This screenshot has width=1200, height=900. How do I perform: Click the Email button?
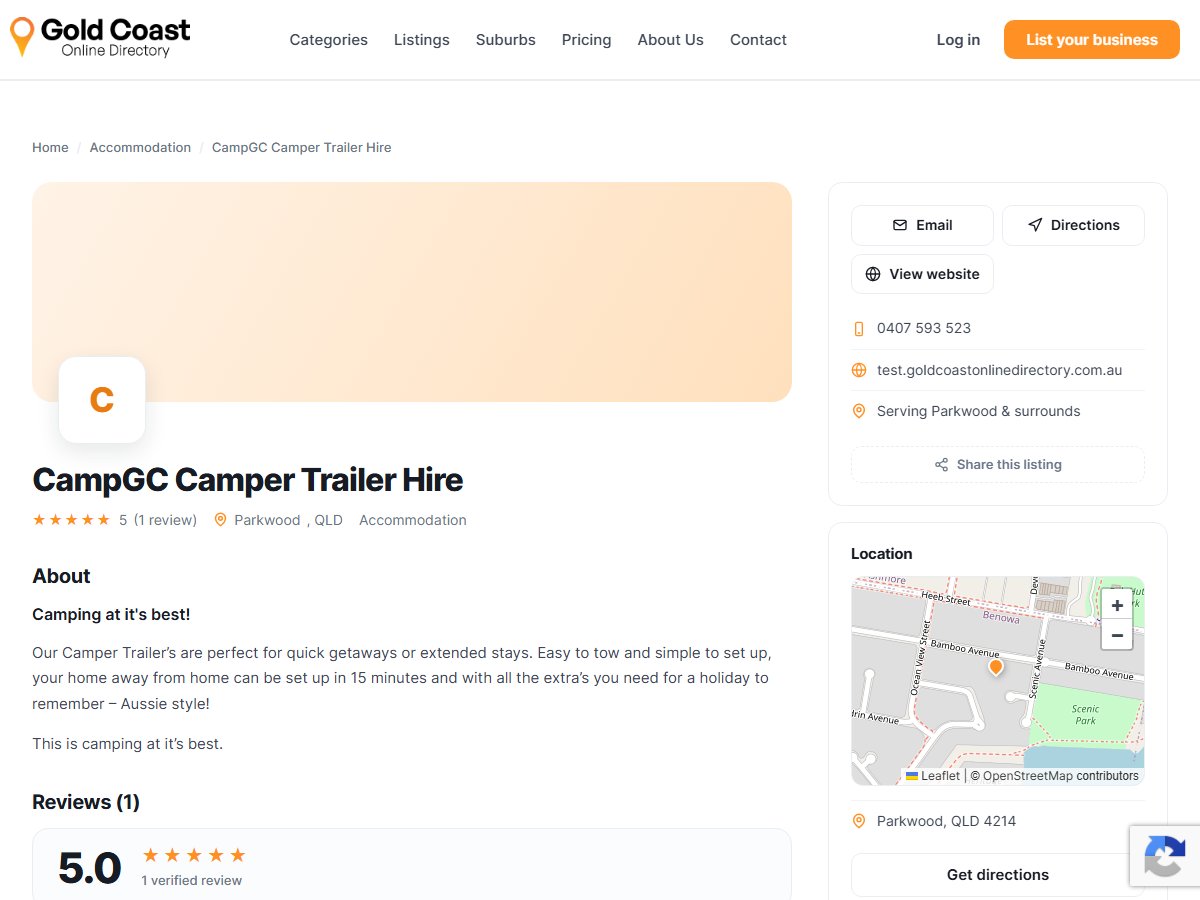pos(922,225)
